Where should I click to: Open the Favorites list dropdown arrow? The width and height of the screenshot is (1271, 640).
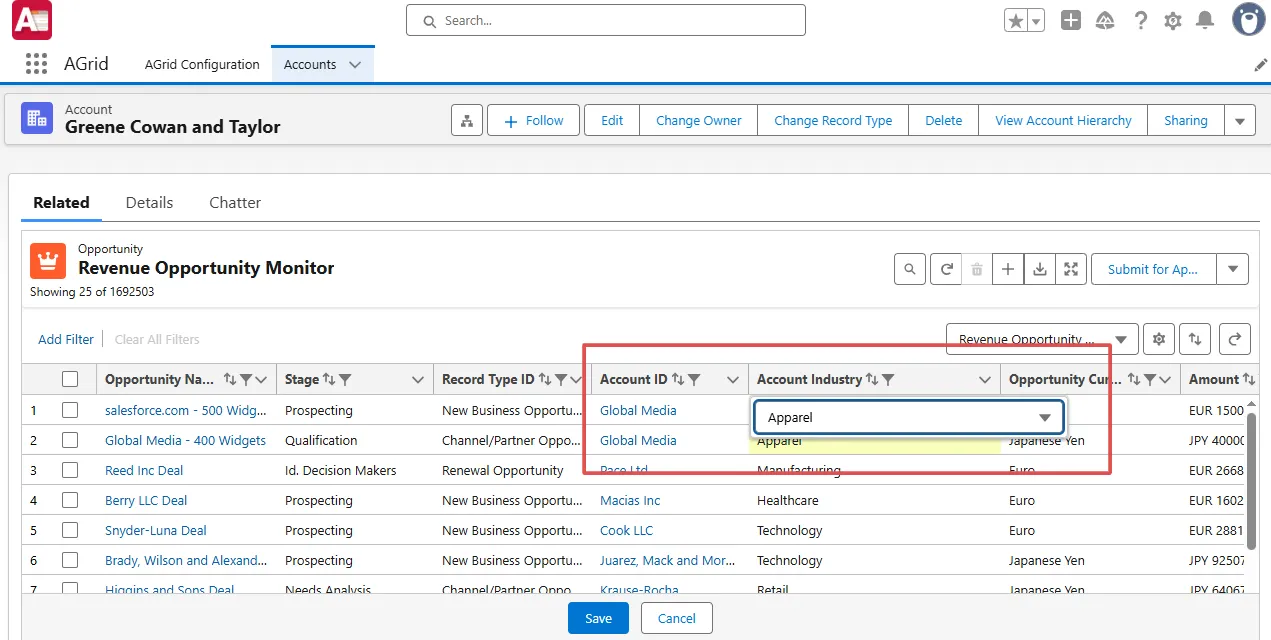[x=1036, y=21]
